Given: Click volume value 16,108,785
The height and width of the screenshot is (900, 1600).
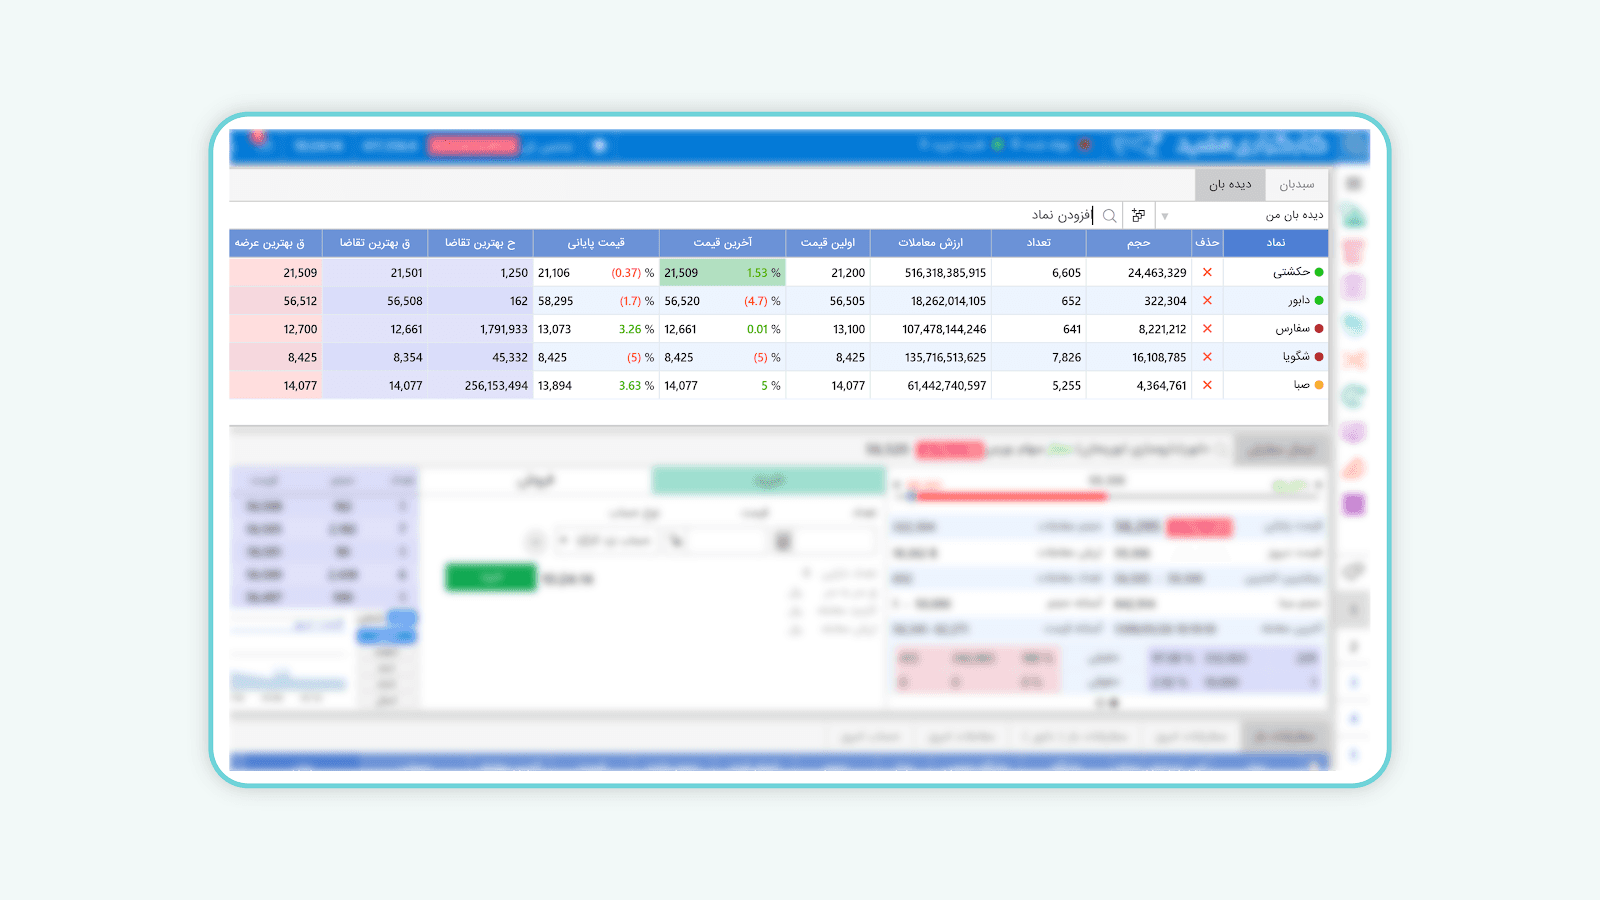Looking at the screenshot, I should pyautogui.click(x=1159, y=357).
